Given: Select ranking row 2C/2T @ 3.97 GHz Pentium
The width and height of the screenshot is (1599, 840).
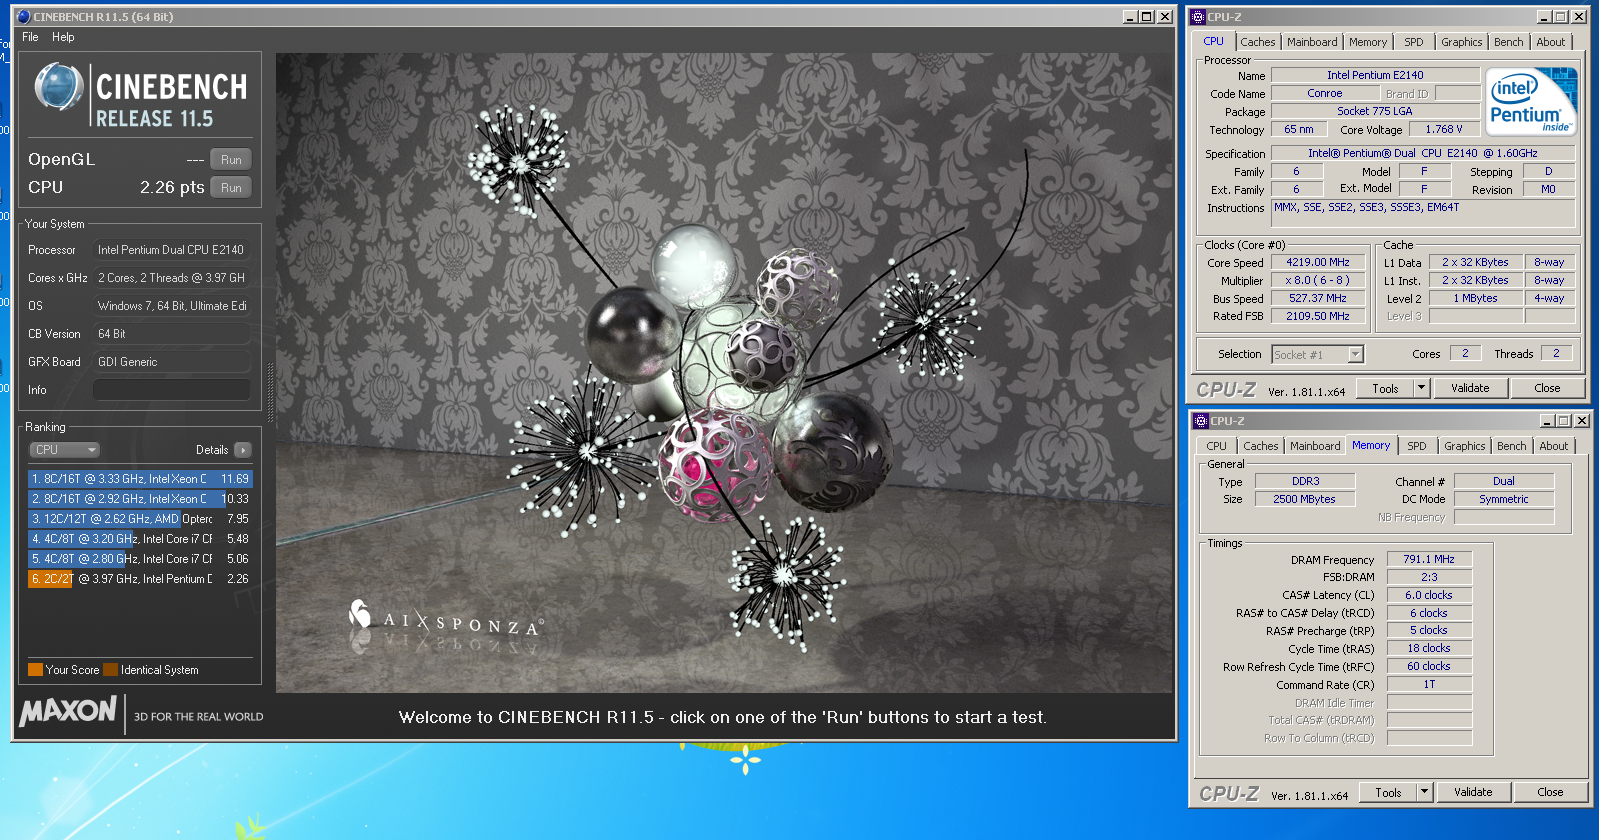Looking at the screenshot, I should pos(140,579).
